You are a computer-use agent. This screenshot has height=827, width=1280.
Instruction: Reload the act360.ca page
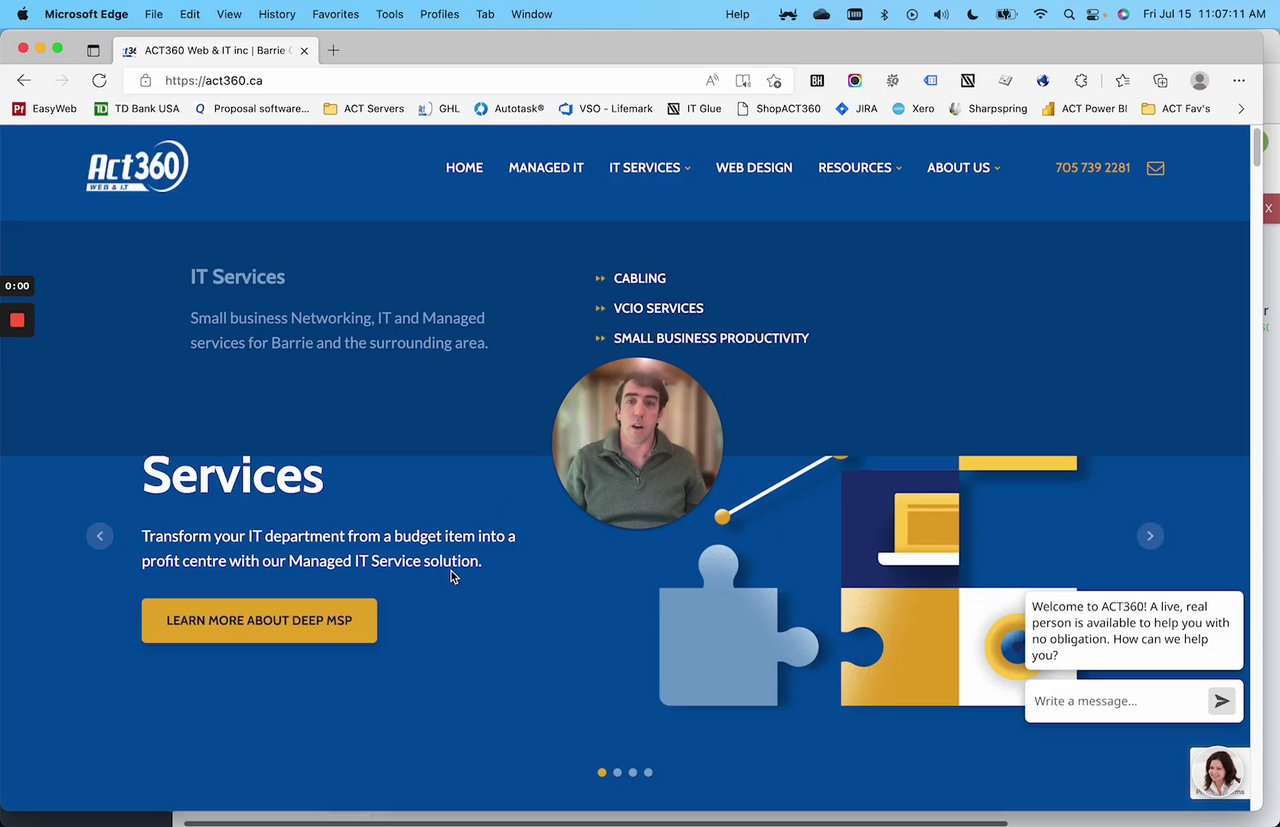tap(99, 80)
